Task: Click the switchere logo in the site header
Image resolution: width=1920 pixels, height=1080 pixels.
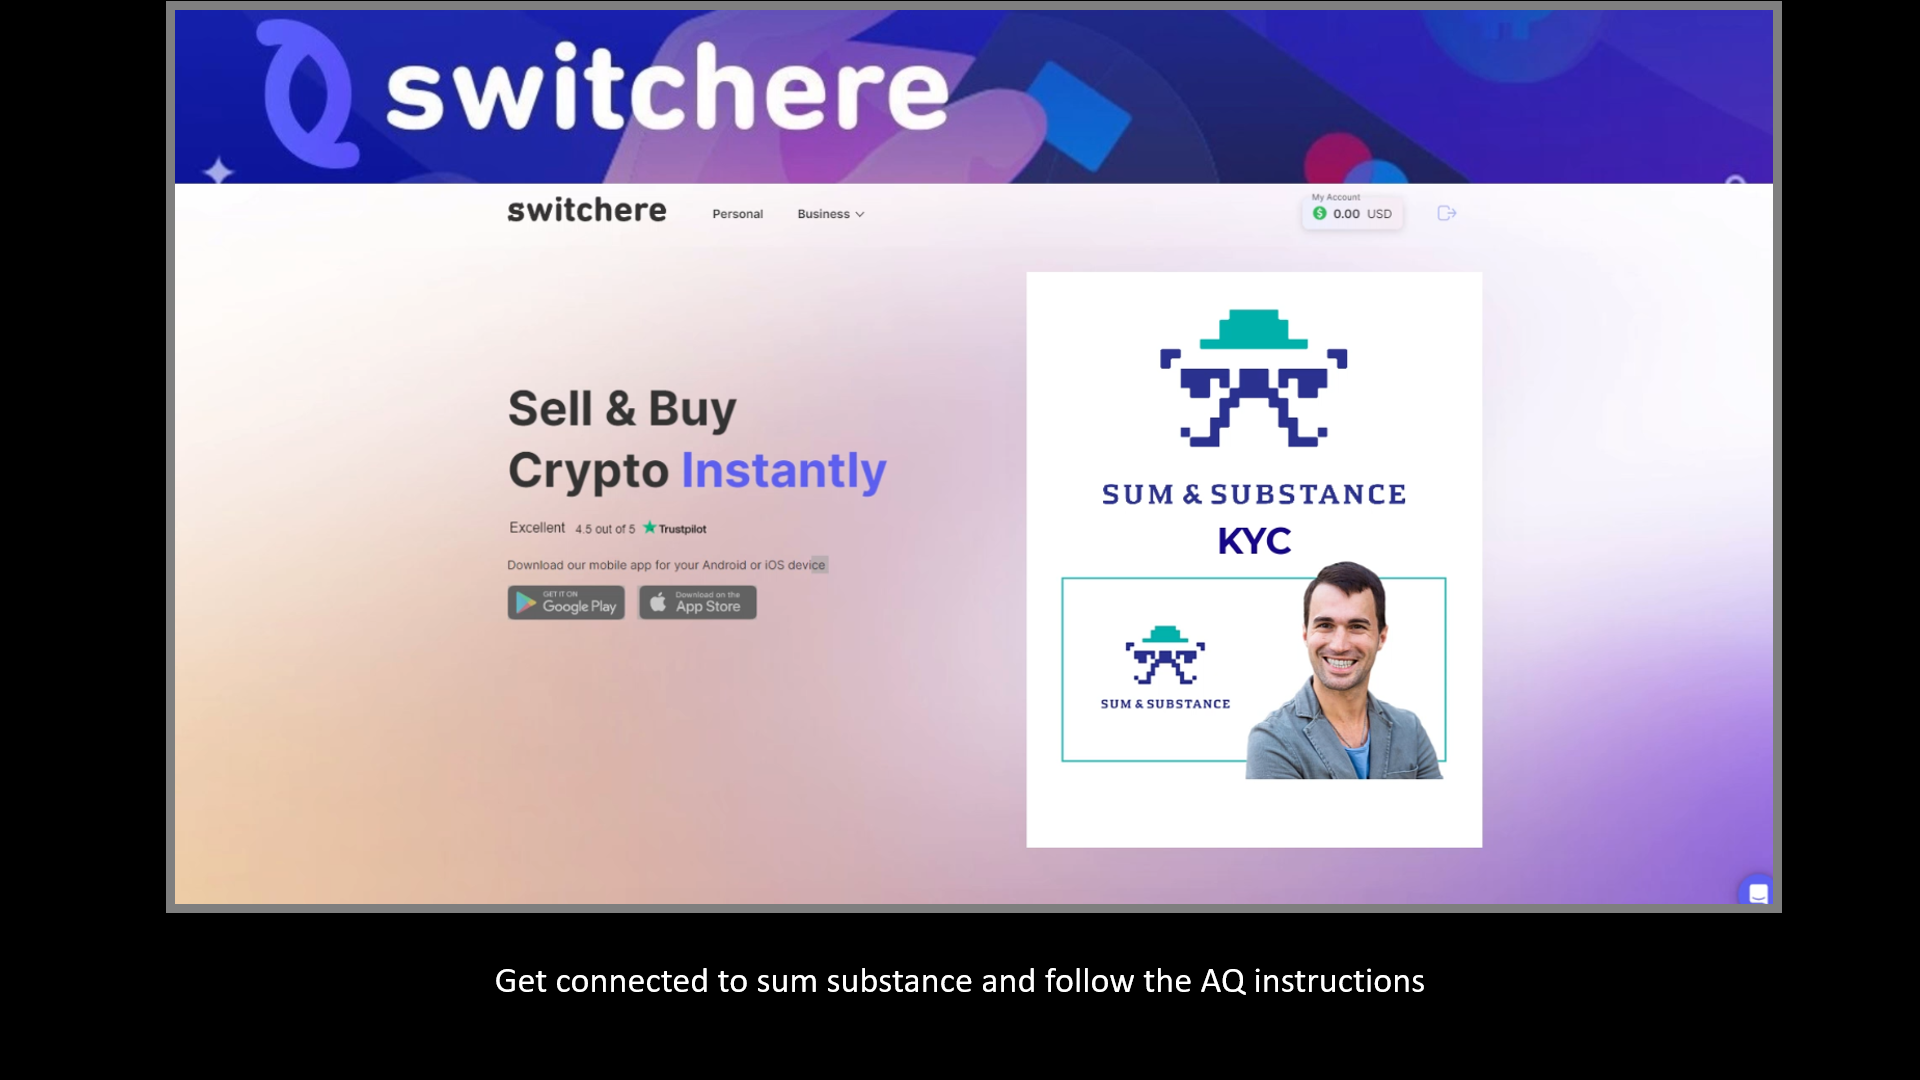Action: 586,210
